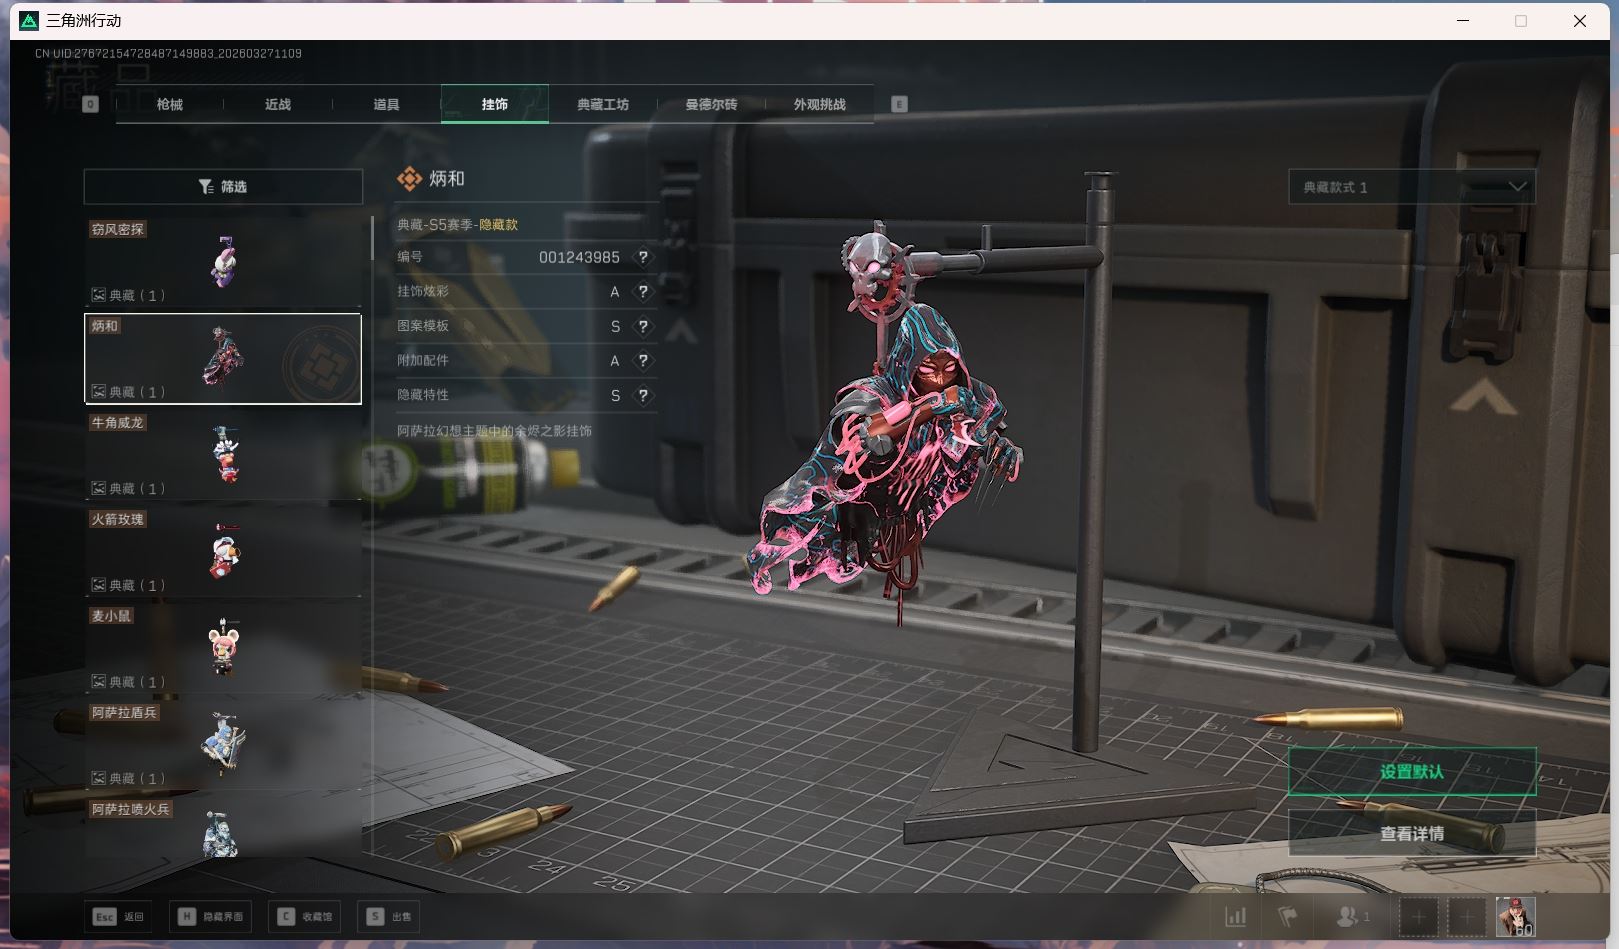Screen dimensions: 1619x949
Task: Click the 查看详情 button
Action: (1411, 833)
